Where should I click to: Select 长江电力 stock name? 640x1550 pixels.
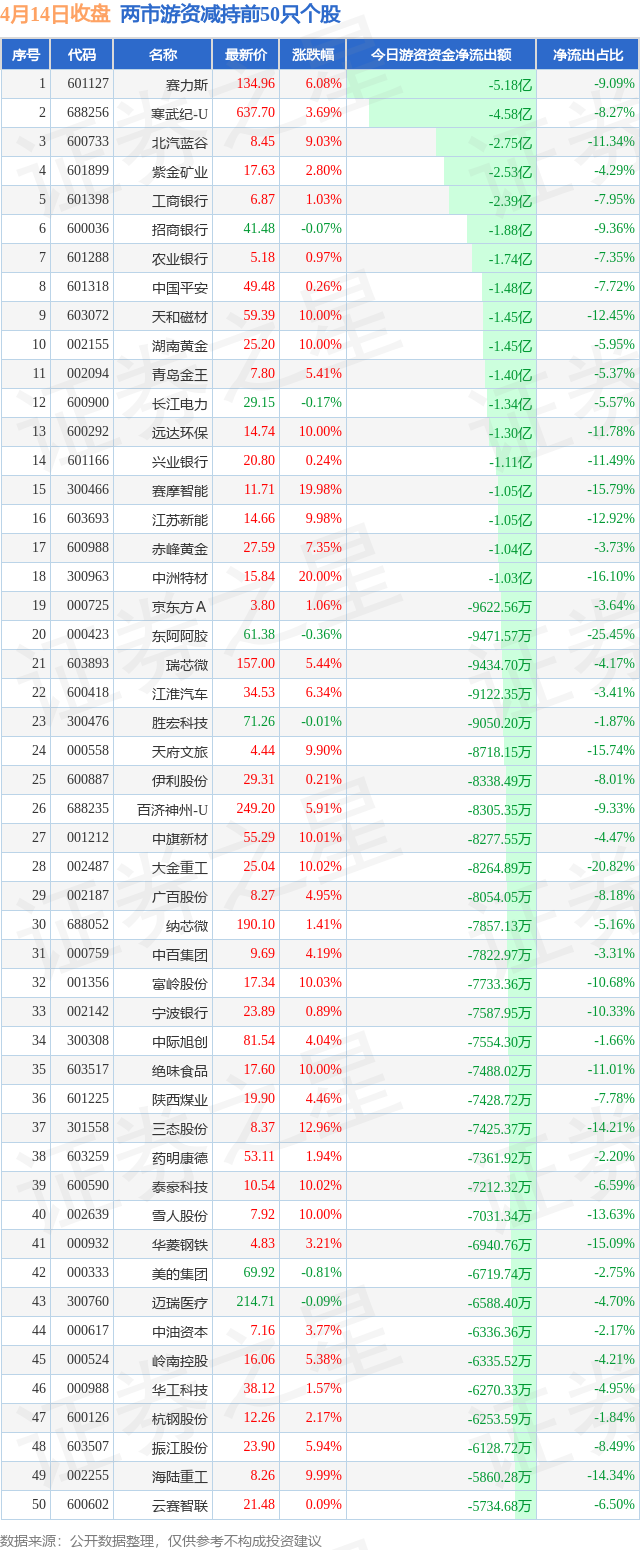[180, 404]
